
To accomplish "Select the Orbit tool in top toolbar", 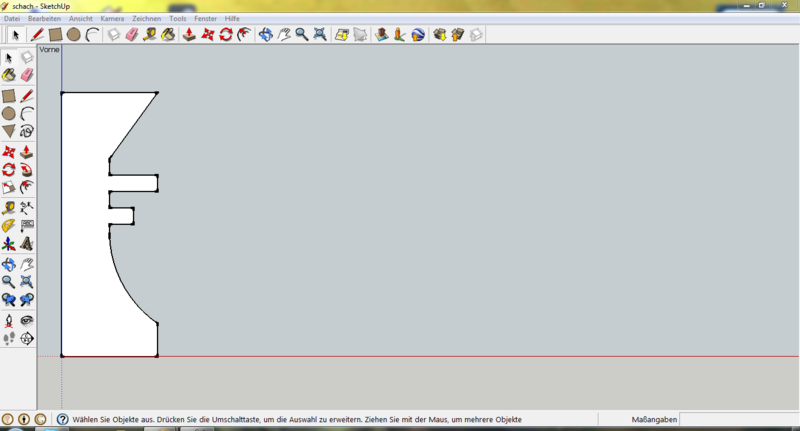I will 265,34.
